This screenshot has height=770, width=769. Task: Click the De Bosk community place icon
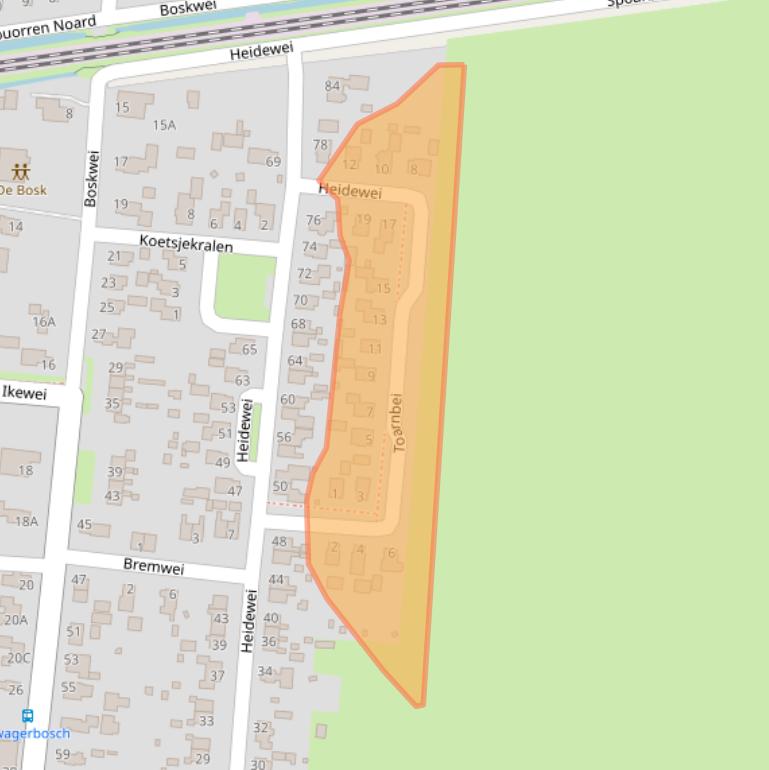click(x=20, y=171)
